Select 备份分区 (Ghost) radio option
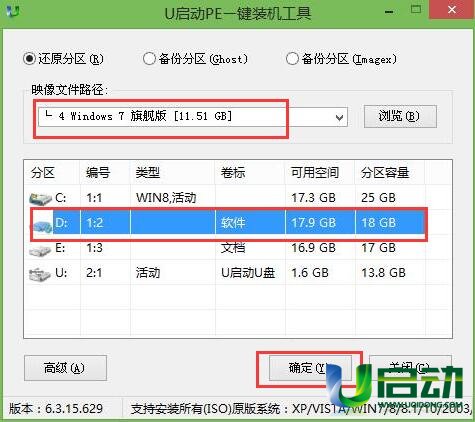 pos(195,59)
